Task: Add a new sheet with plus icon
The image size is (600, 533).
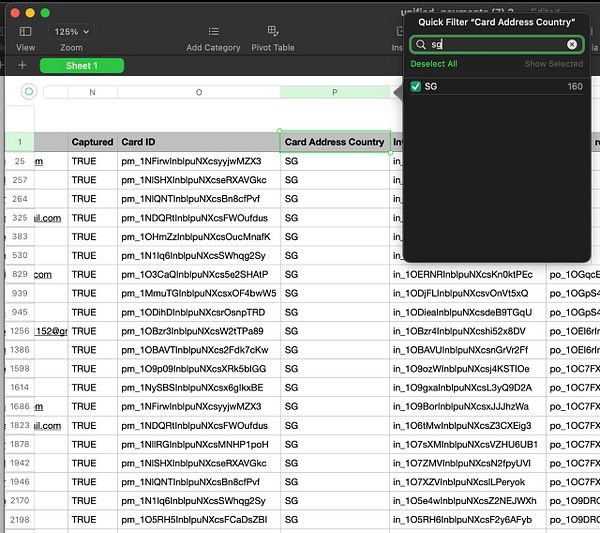Action: click(x=22, y=66)
